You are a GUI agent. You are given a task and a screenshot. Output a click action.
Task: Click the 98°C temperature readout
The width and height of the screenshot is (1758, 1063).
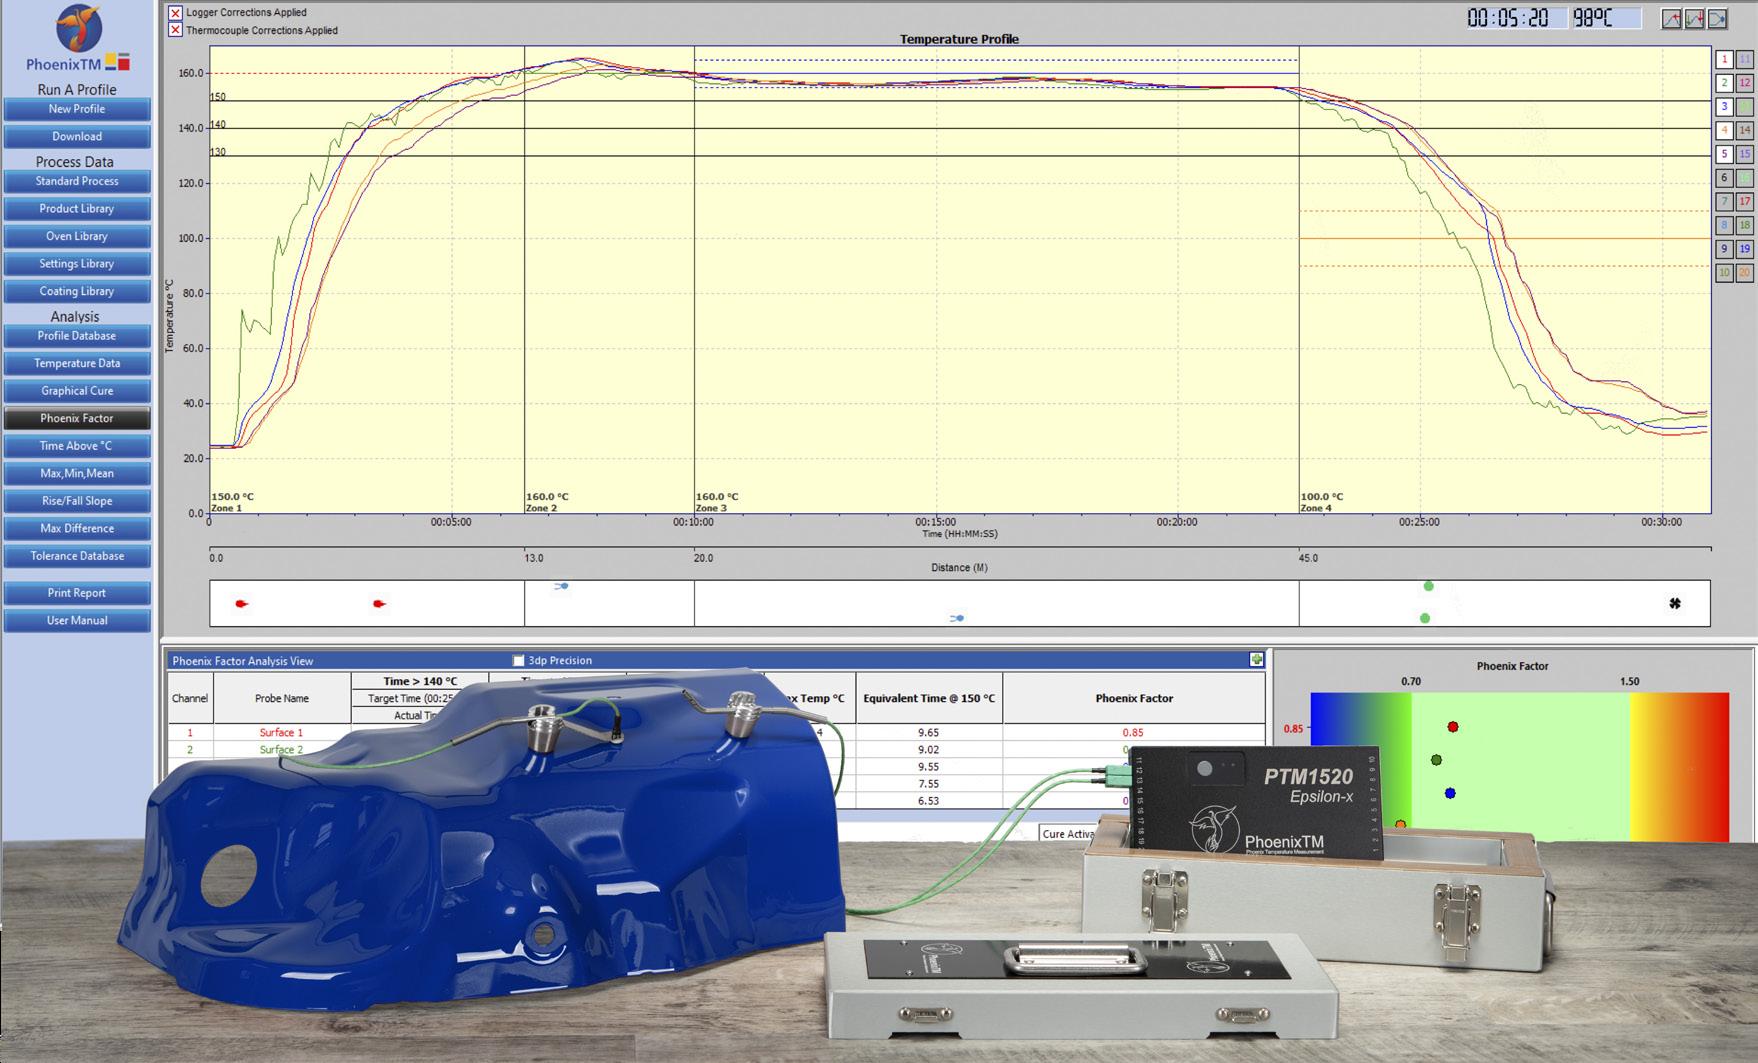pos(1606,18)
